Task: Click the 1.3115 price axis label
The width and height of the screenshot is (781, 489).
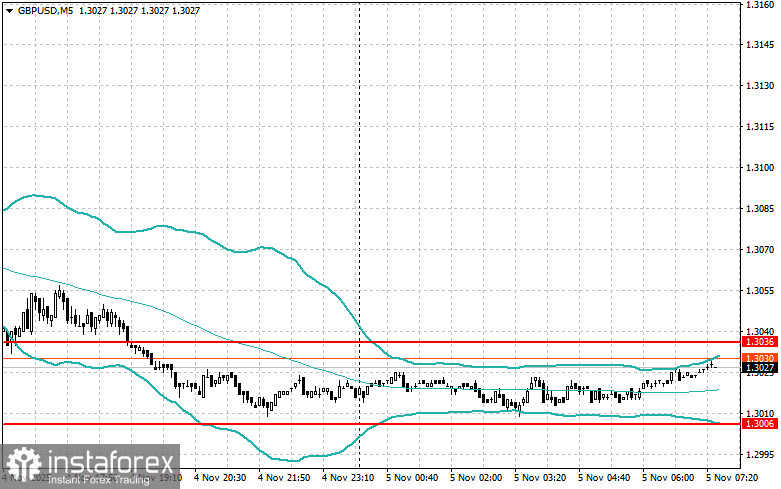Action: pos(760,126)
